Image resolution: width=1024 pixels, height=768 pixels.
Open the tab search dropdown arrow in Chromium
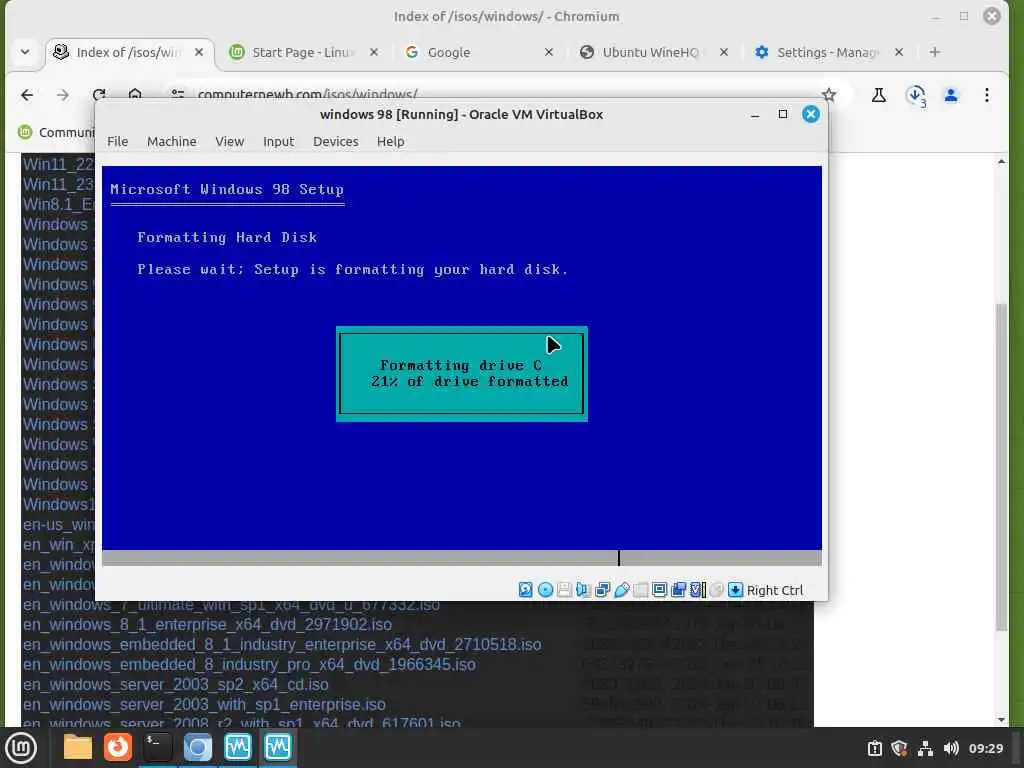(x=25, y=52)
